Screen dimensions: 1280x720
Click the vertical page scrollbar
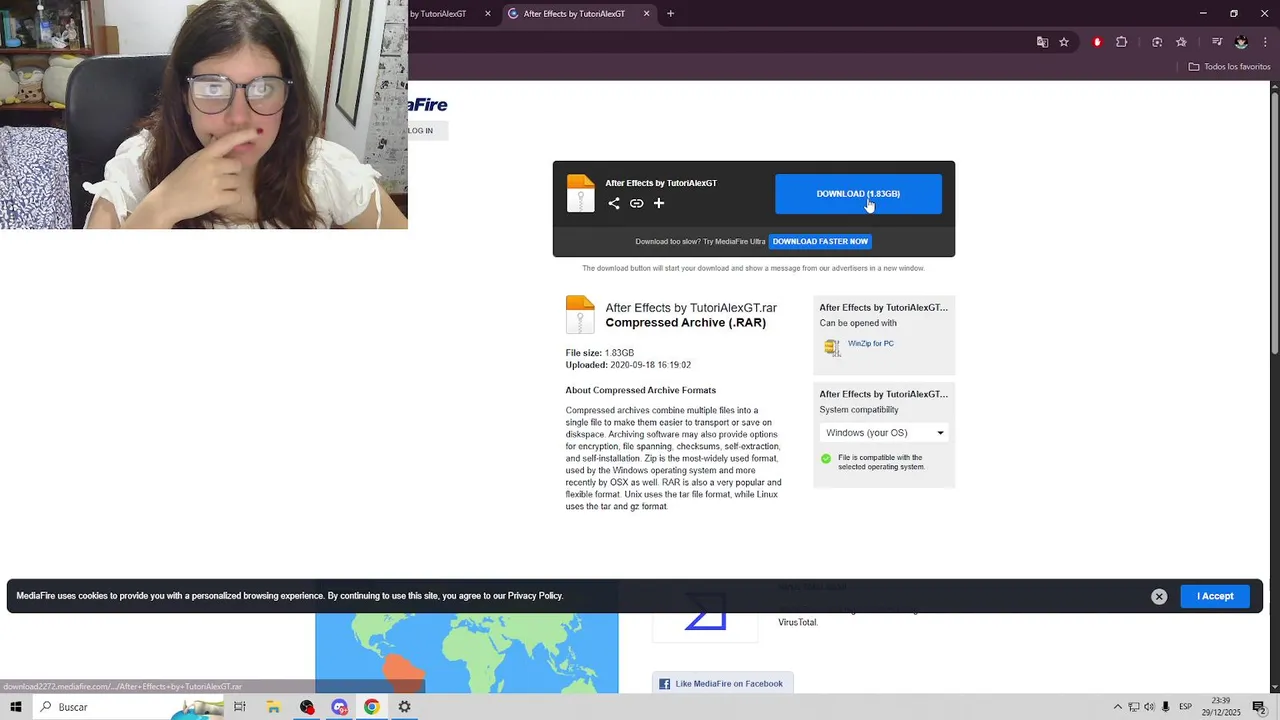1274,385
